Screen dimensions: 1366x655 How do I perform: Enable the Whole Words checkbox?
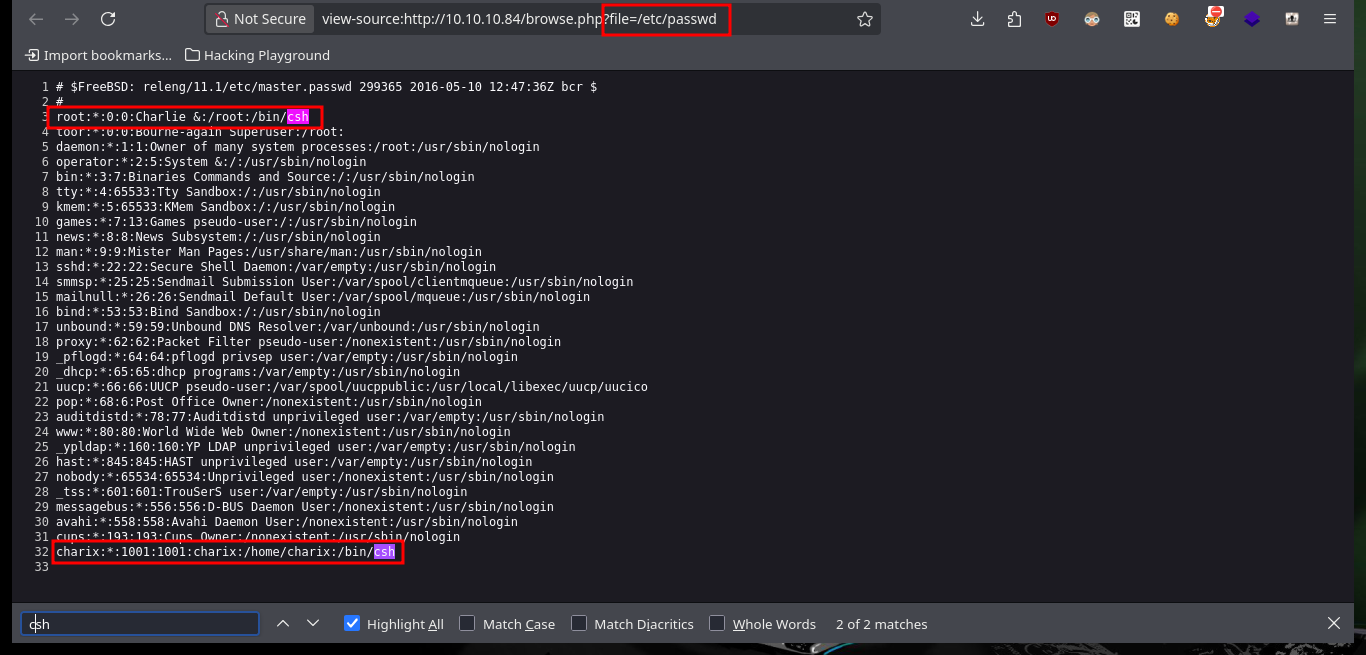[x=717, y=623]
